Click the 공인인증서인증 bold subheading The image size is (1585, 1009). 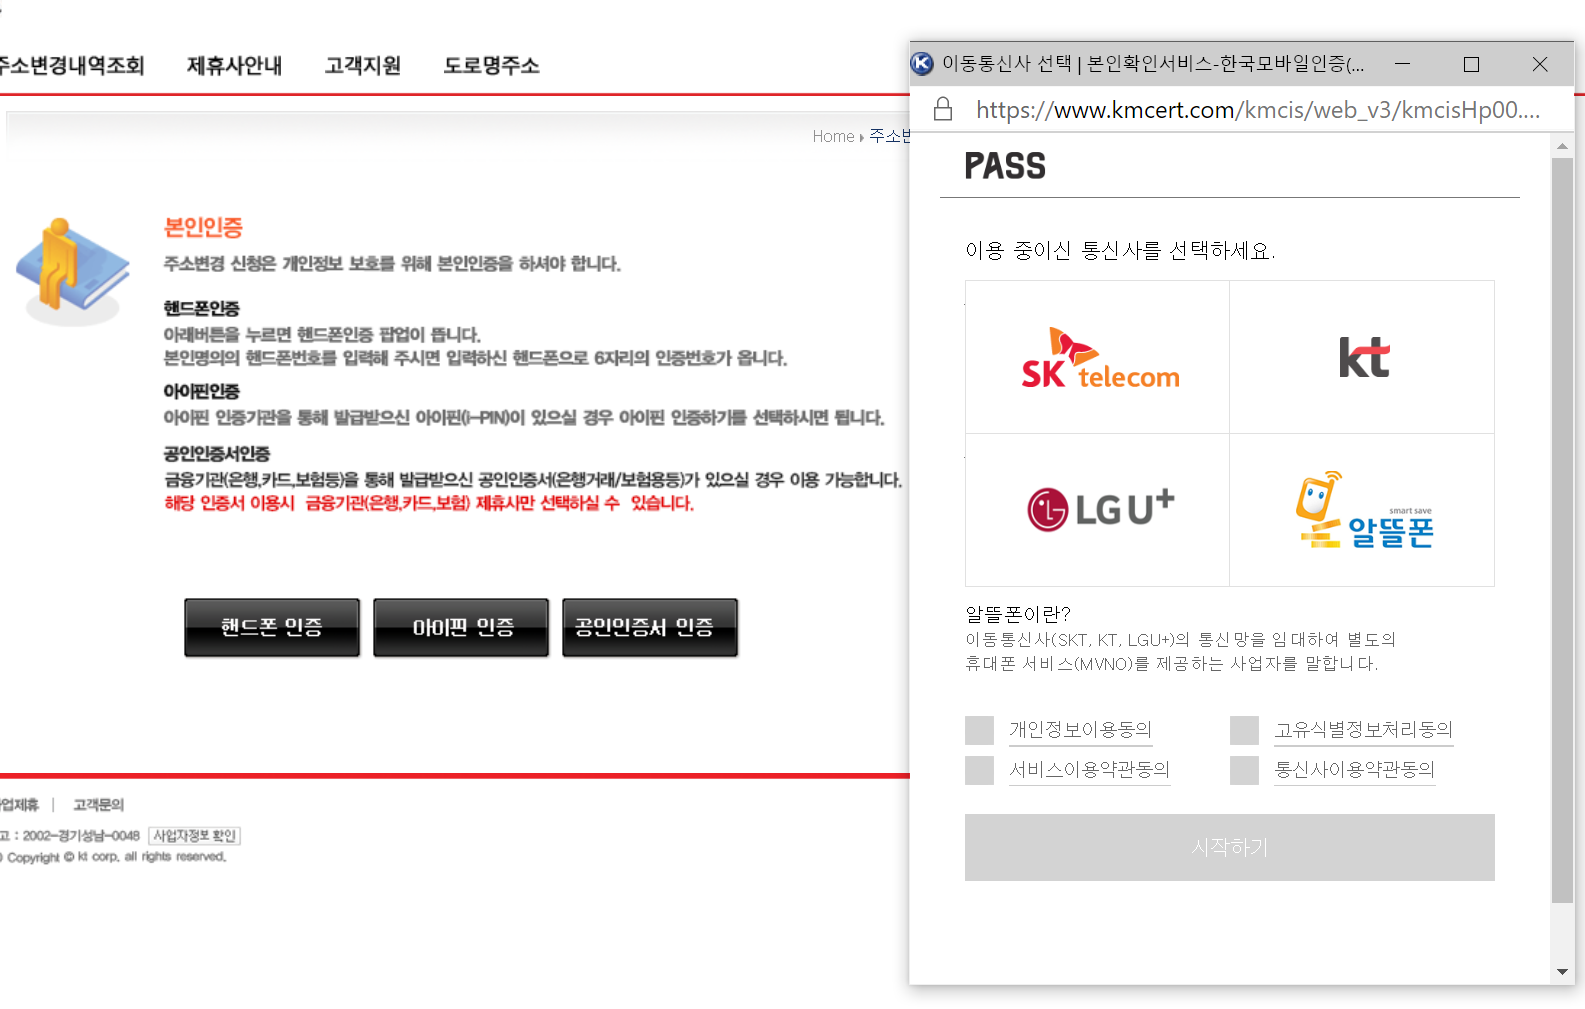coord(217,455)
